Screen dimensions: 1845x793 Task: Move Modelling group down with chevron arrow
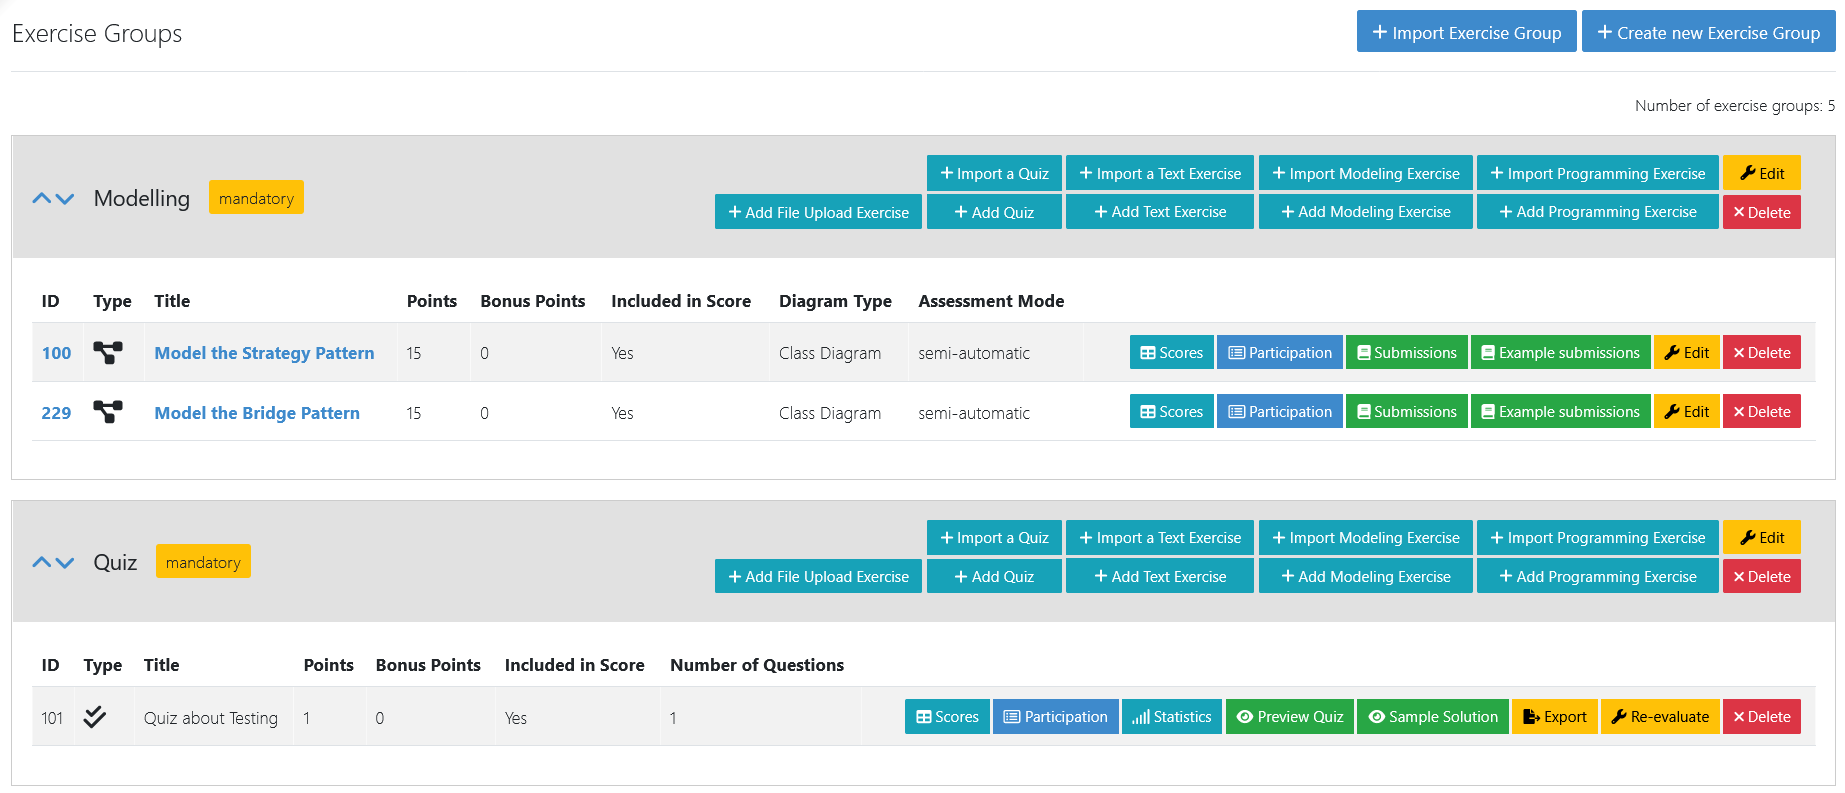point(65,199)
